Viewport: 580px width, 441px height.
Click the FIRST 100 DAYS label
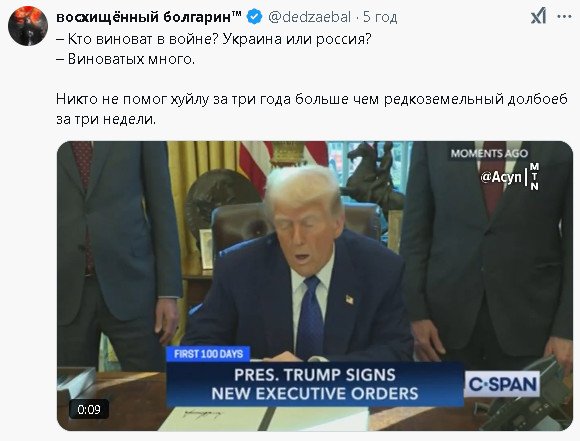[208, 354]
